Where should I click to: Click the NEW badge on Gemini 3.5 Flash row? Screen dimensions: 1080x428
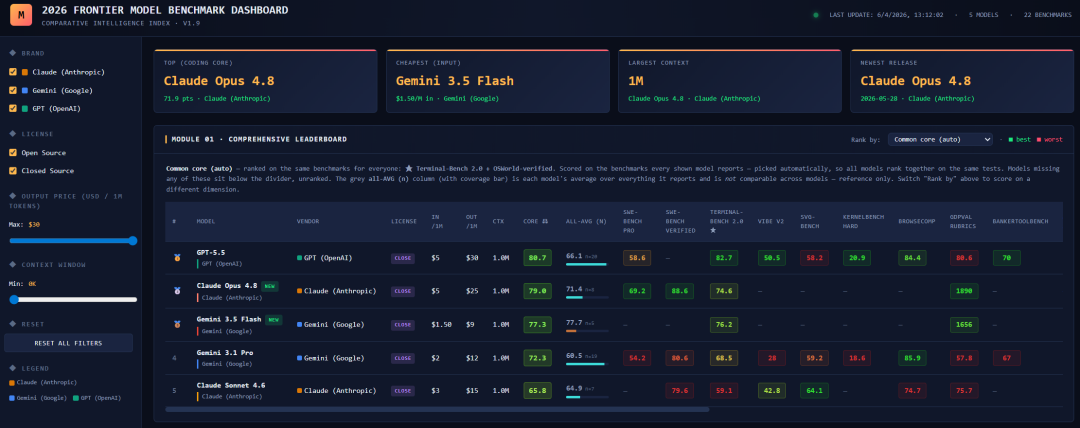(x=274, y=320)
